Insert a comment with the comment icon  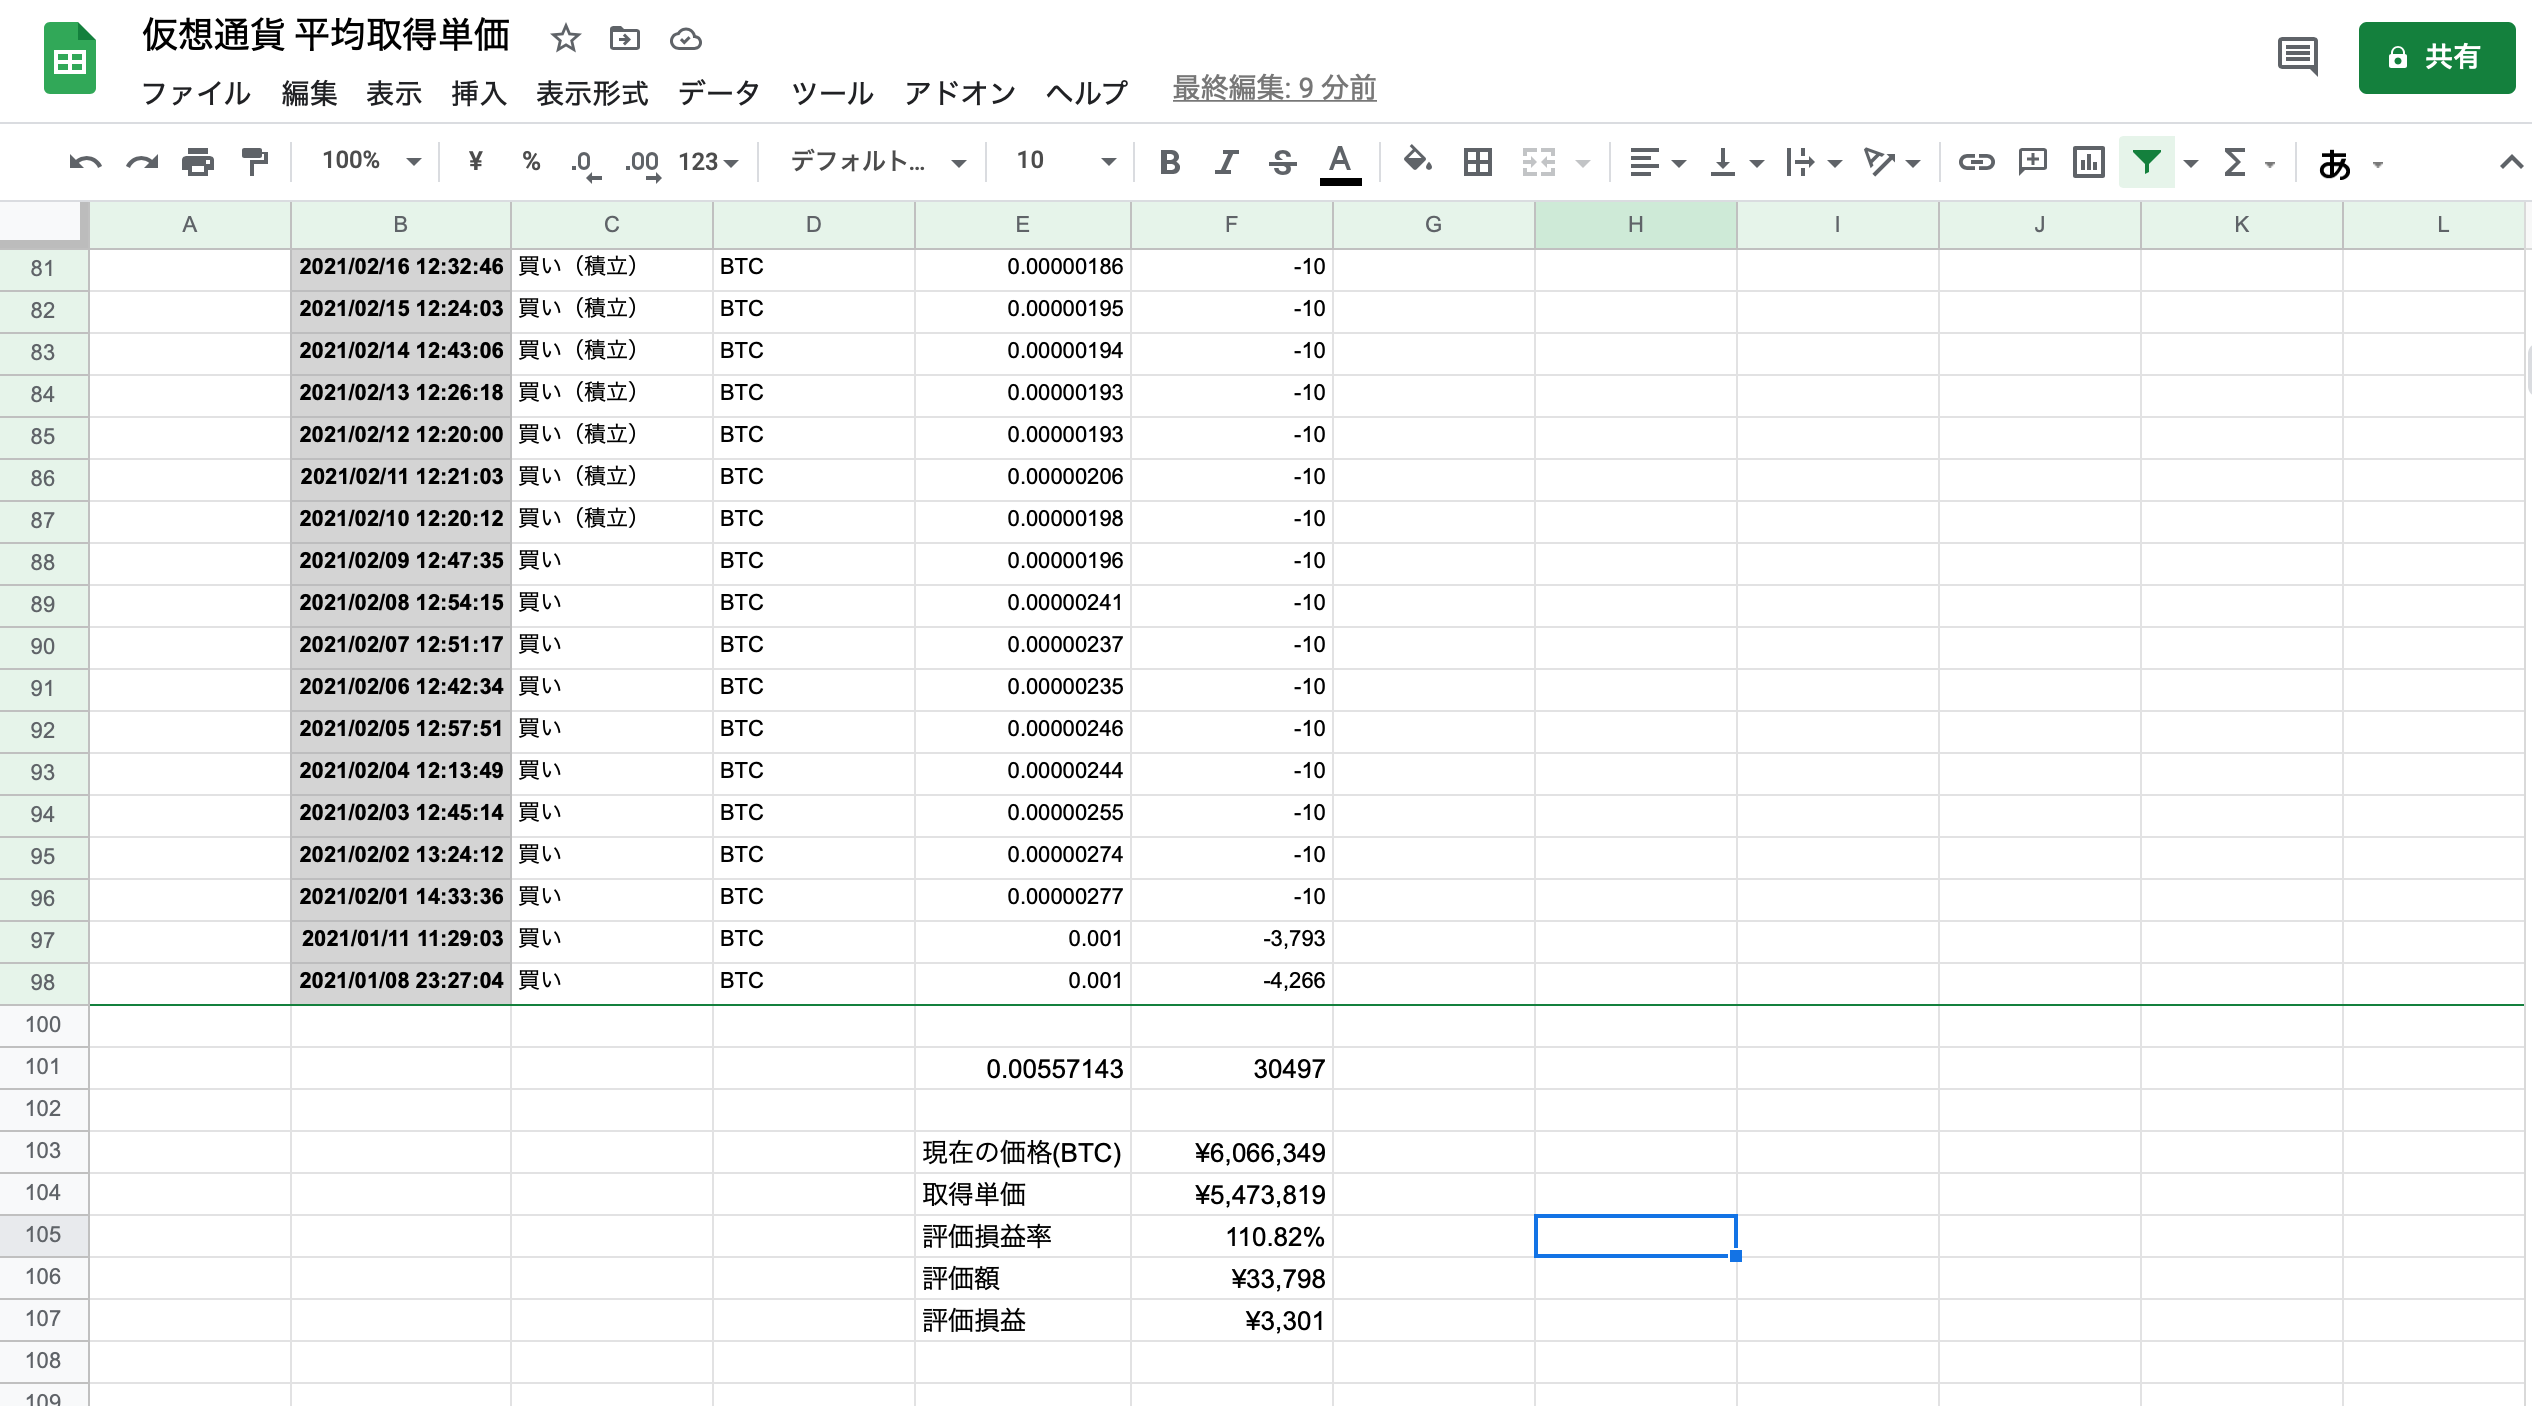[x=2031, y=161]
